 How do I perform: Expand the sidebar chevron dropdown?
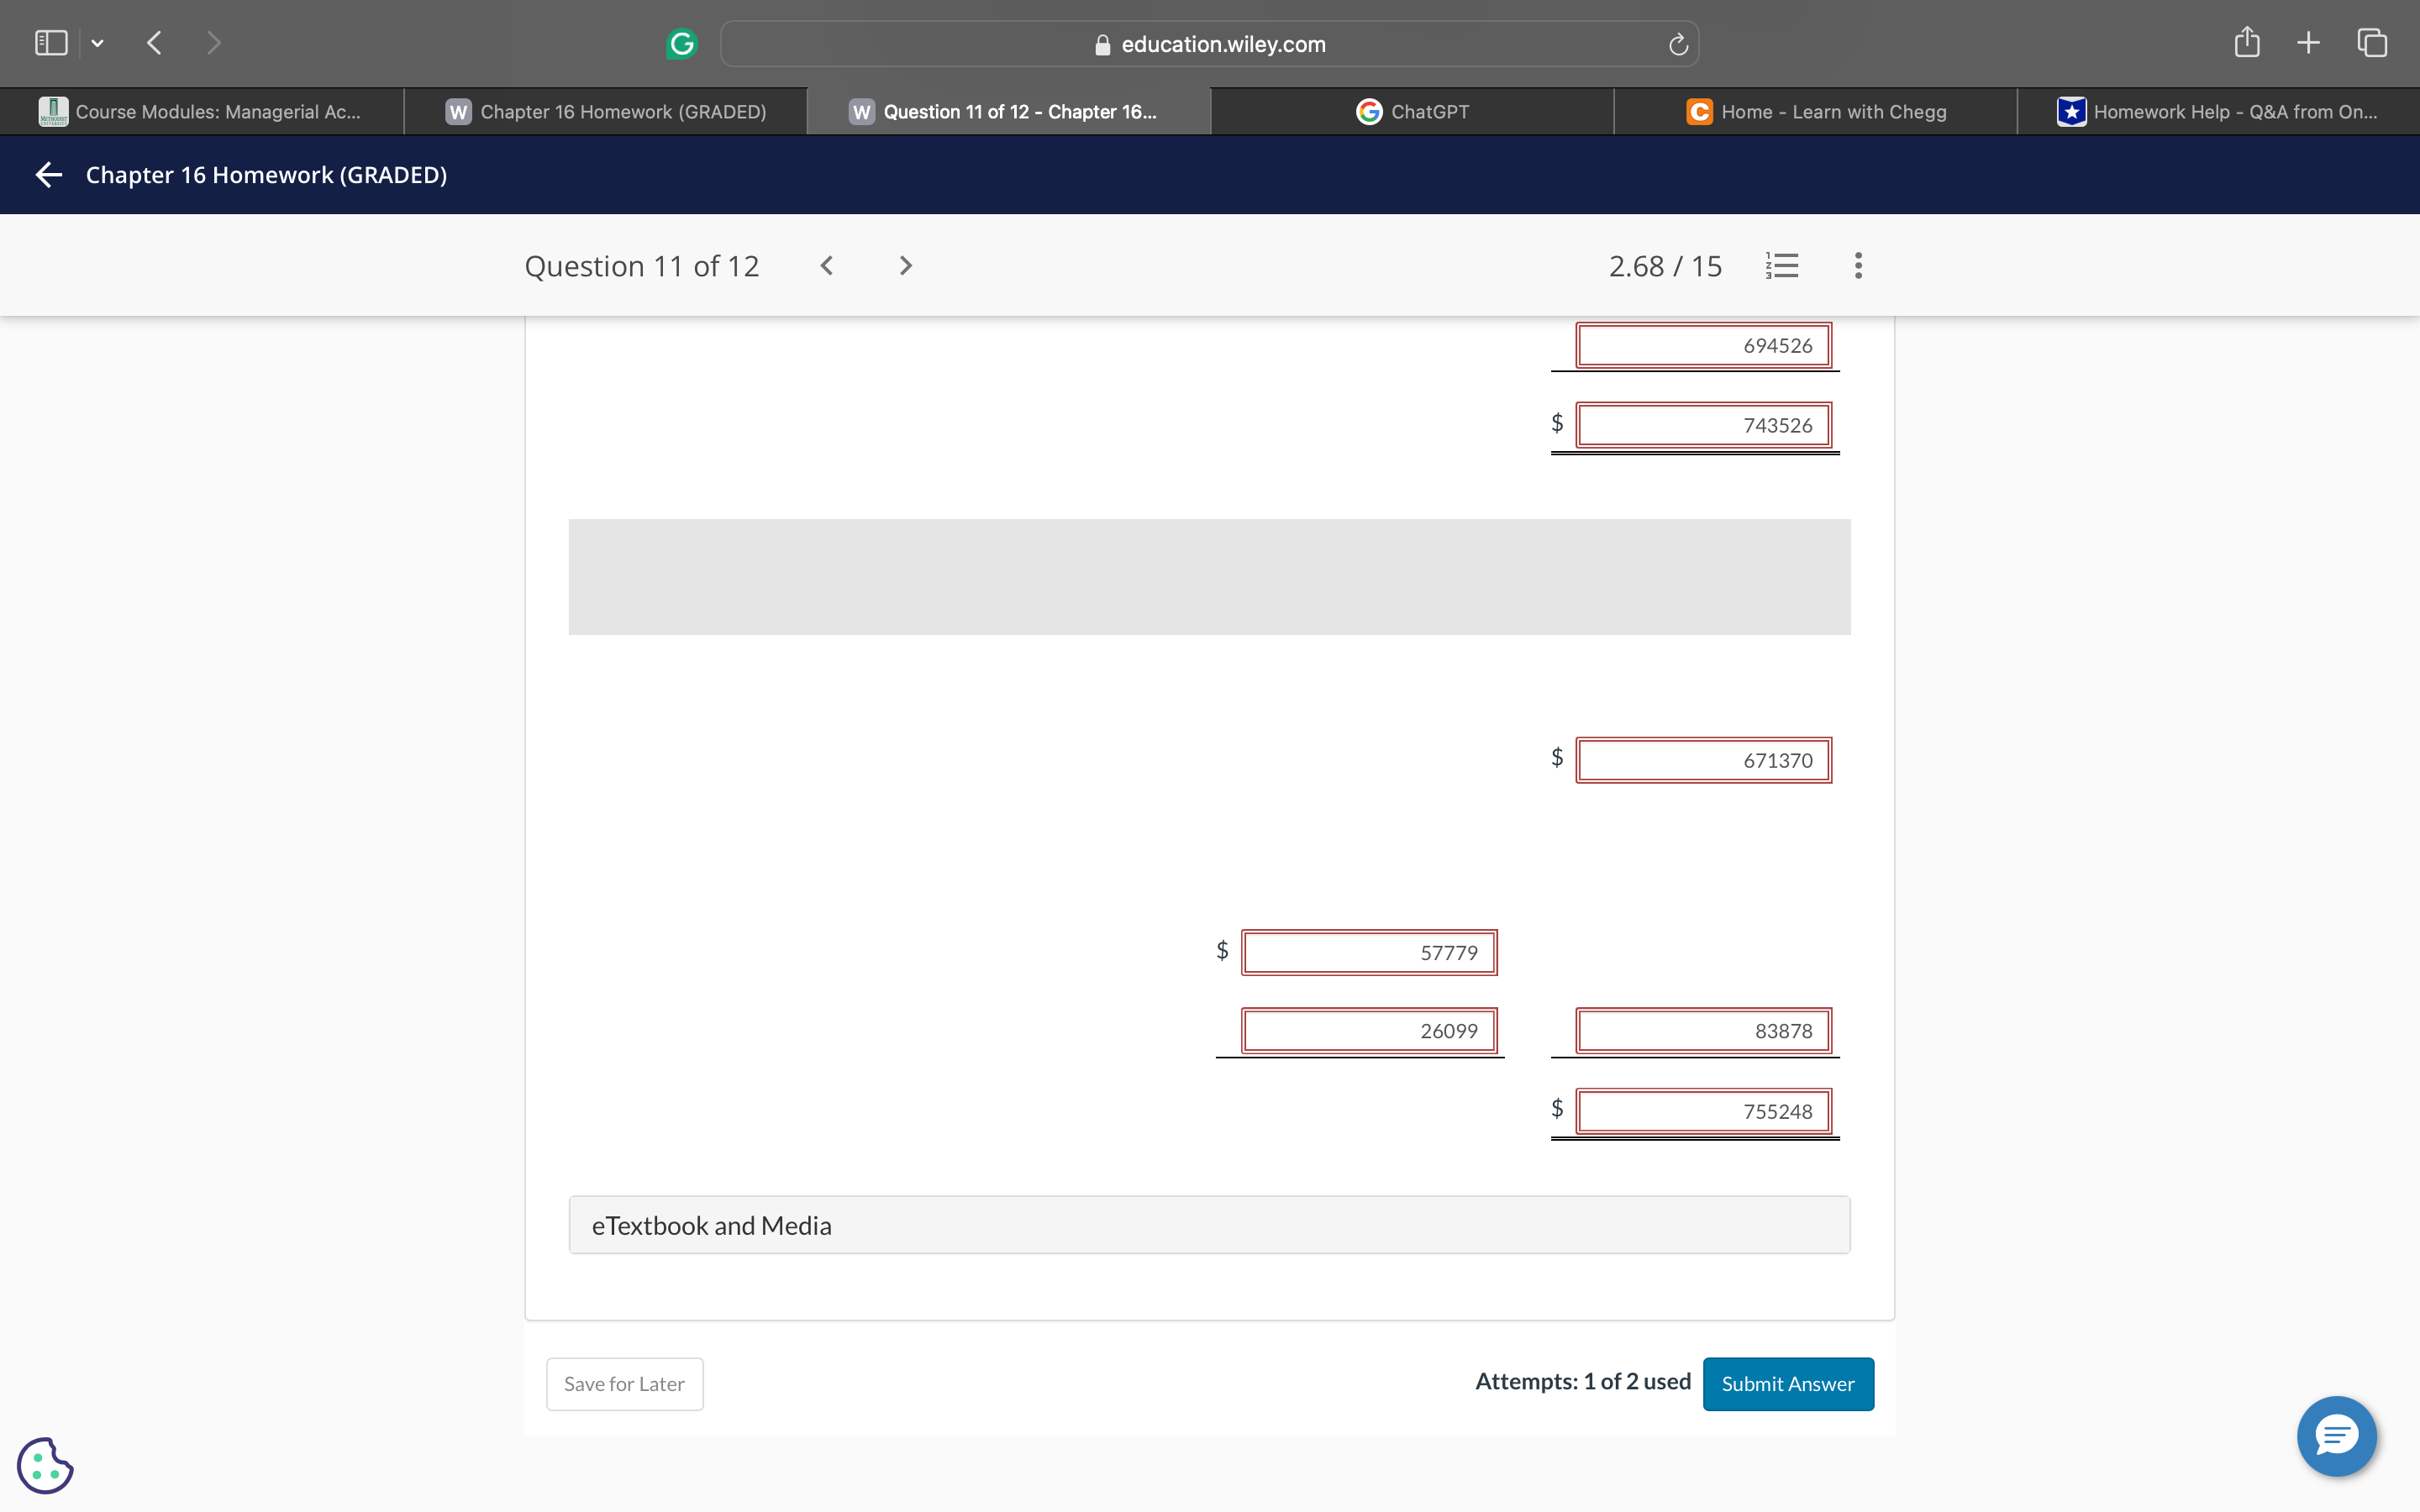(97, 43)
